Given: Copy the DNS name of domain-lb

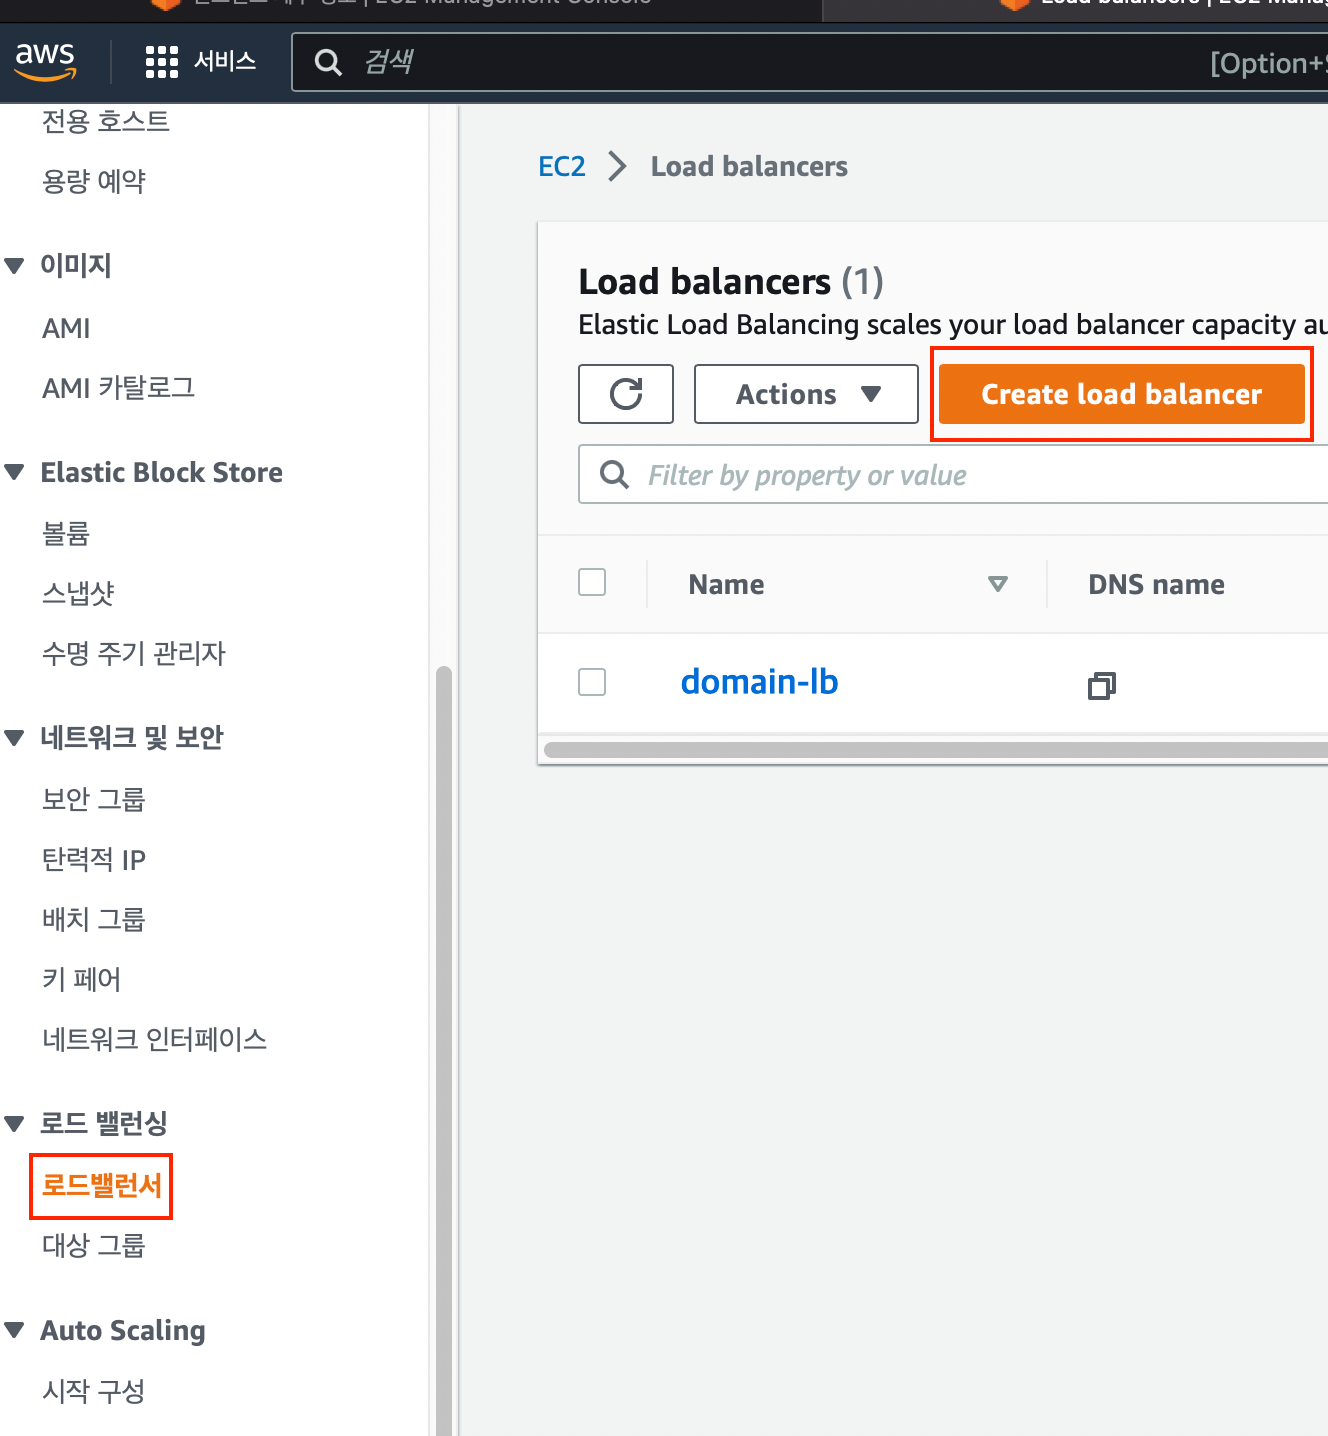Looking at the screenshot, I should (1101, 685).
